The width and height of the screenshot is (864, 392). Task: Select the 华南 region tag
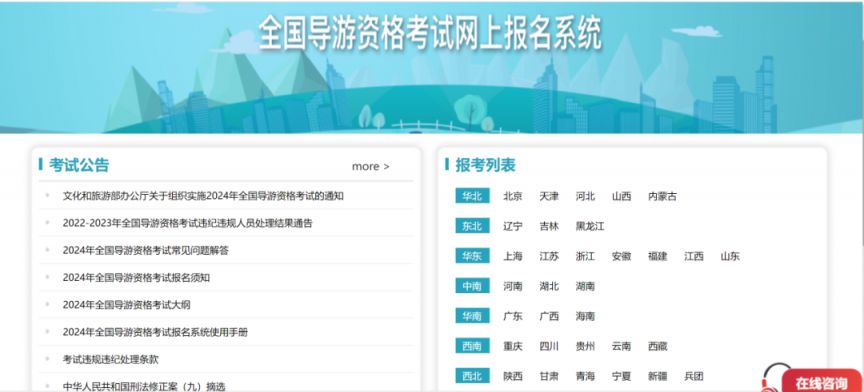(472, 316)
